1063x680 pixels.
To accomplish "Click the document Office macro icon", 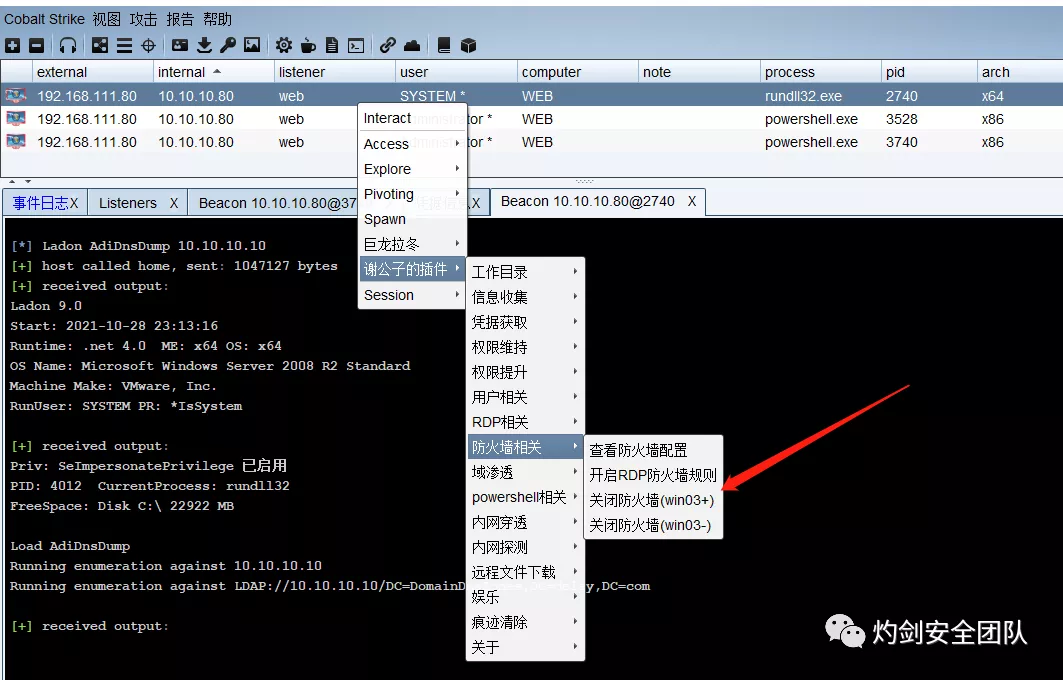I will click(x=332, y=45).
